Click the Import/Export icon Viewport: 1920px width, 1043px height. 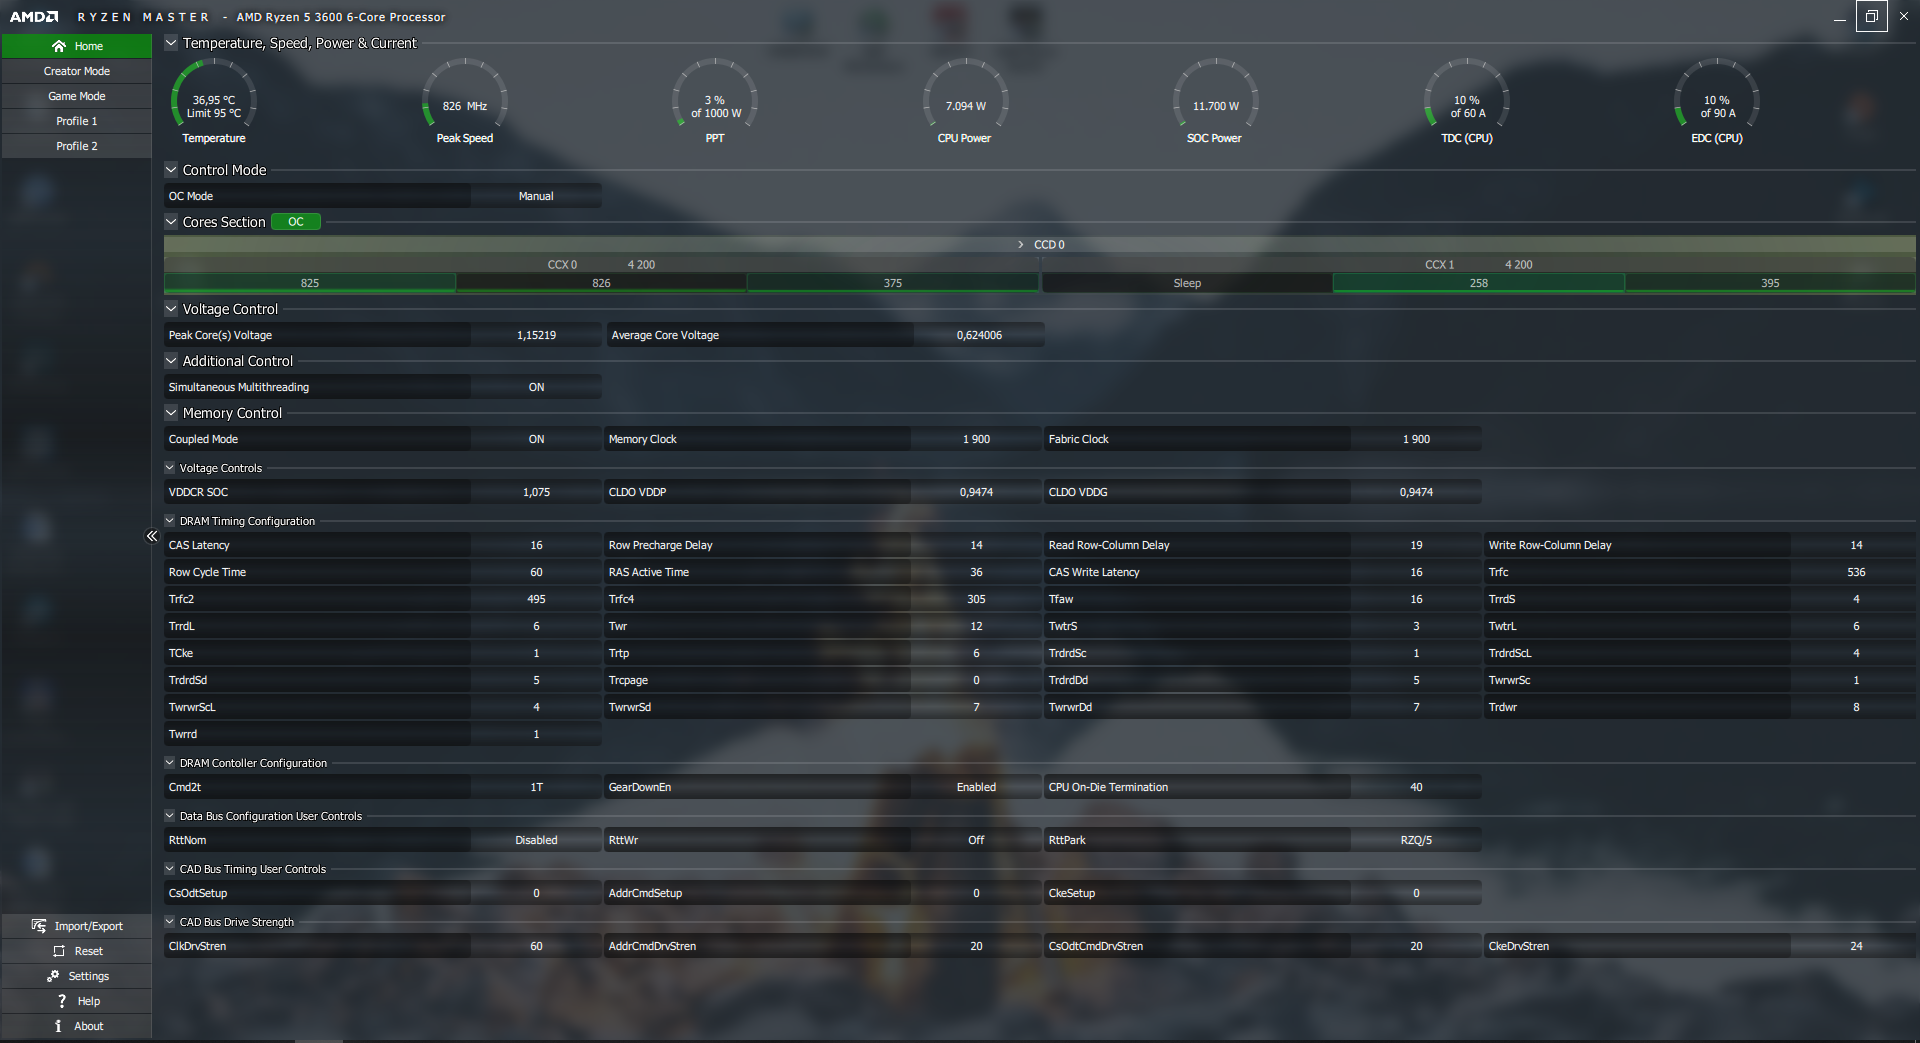39,926
